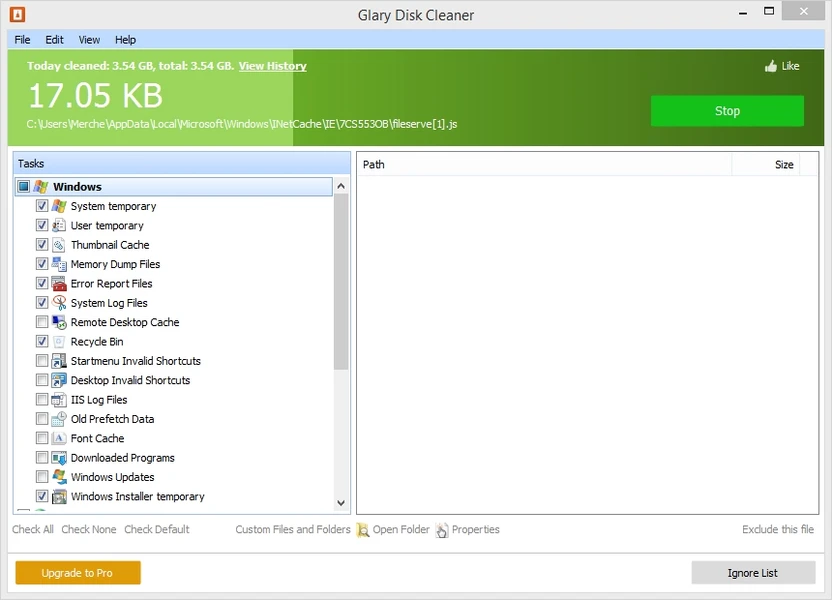
Task: Click task list scroll up arrow
Action: [x=341, y=186]
